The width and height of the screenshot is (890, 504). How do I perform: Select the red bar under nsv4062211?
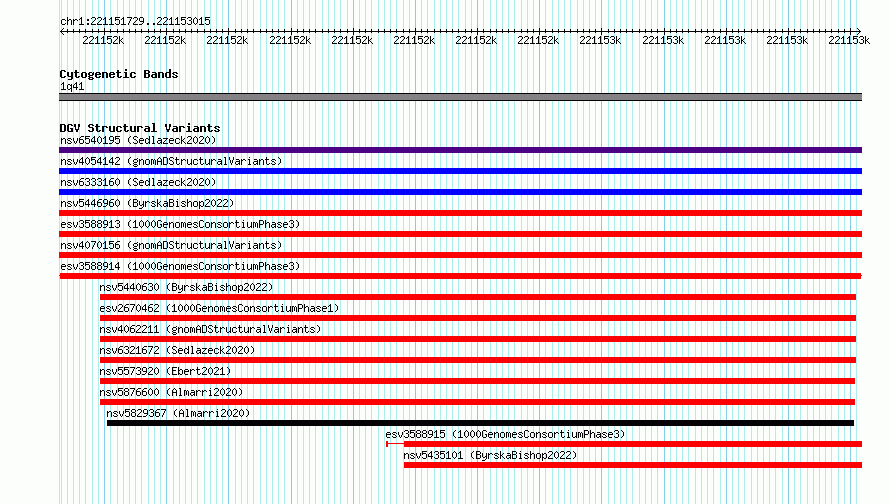[478, 339]
